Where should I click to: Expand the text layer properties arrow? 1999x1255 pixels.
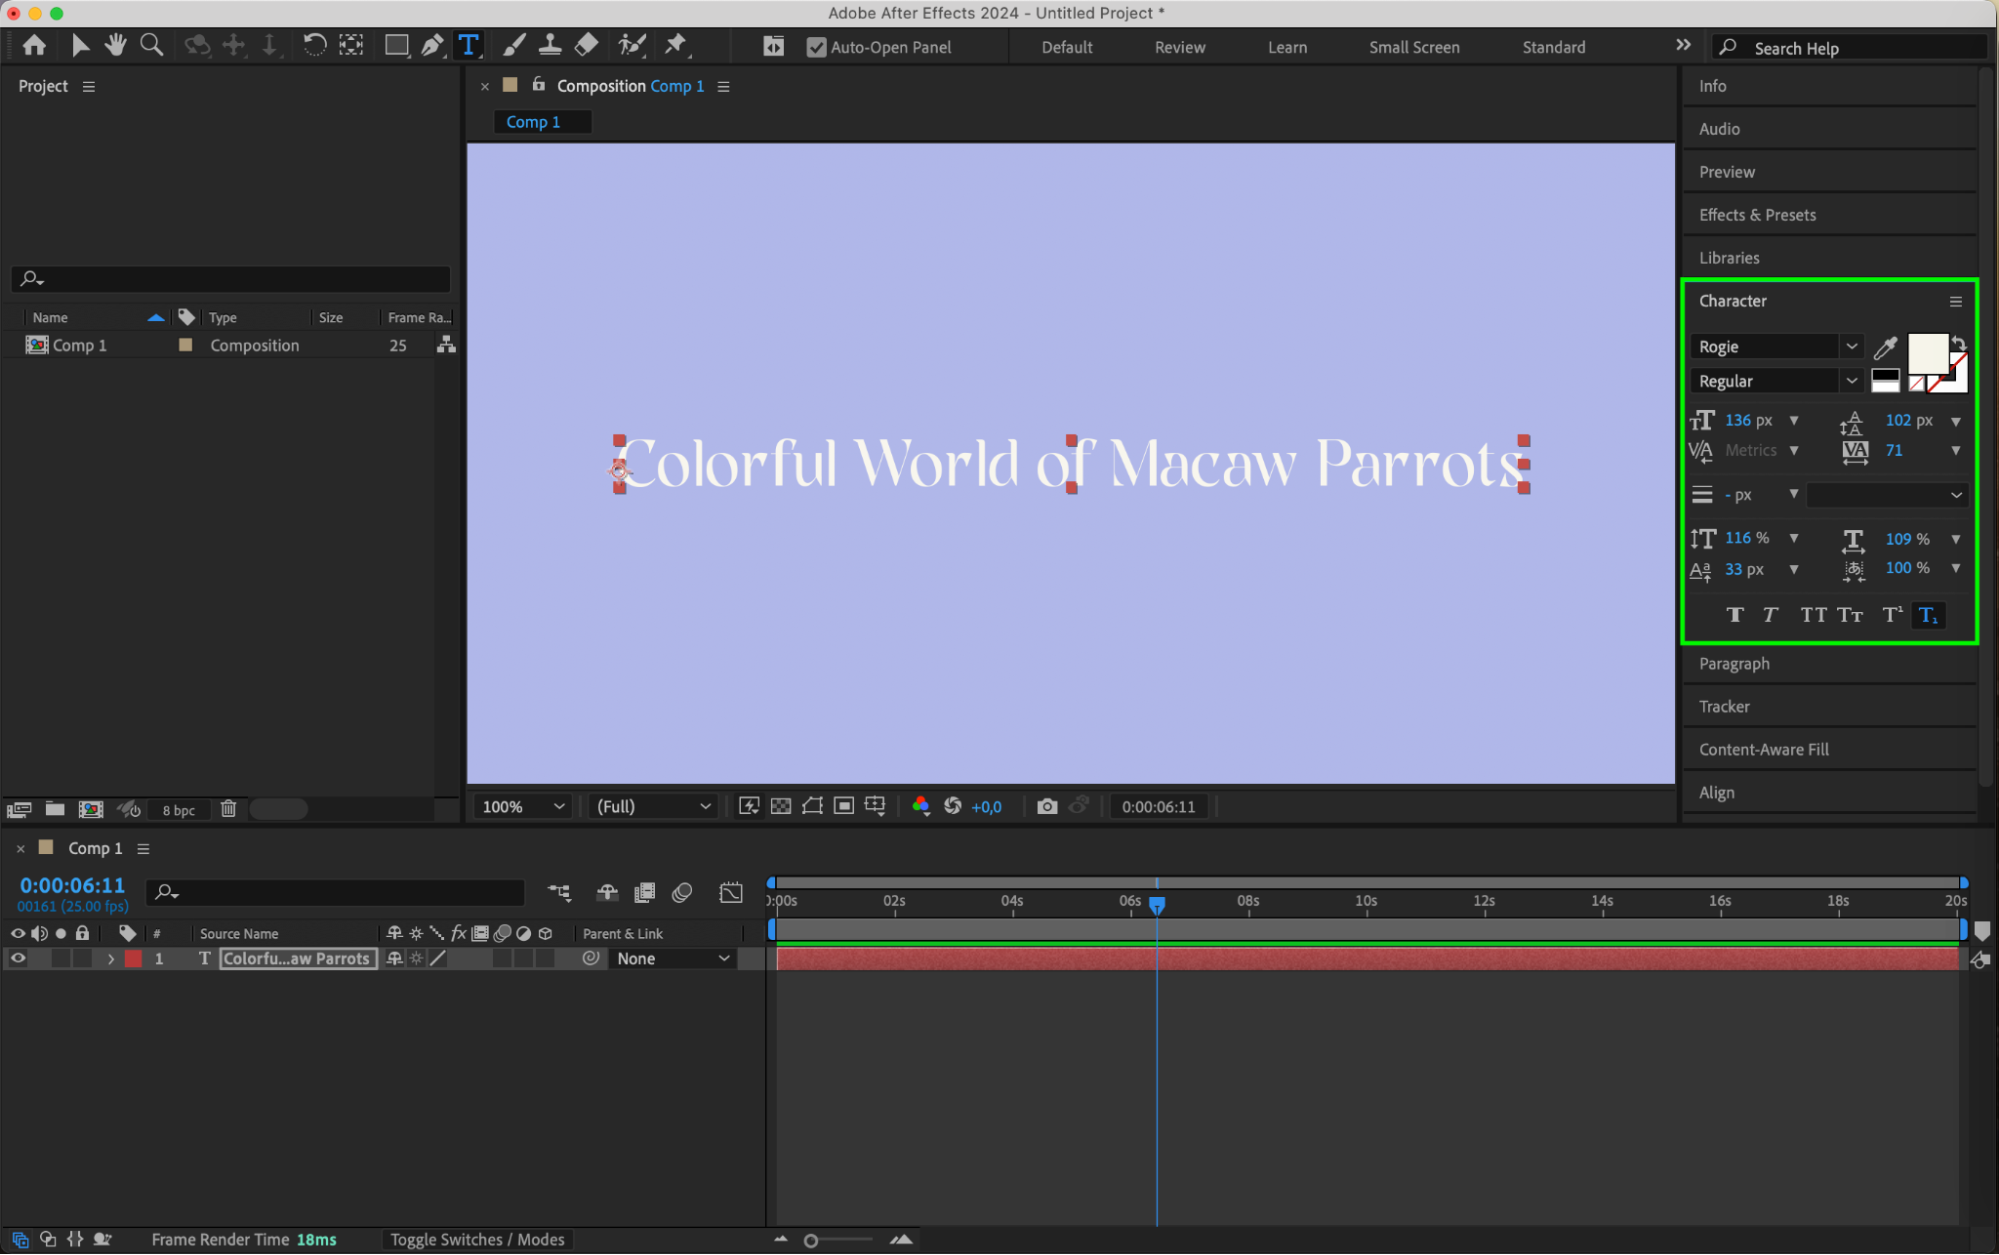[x=110, y=958]
